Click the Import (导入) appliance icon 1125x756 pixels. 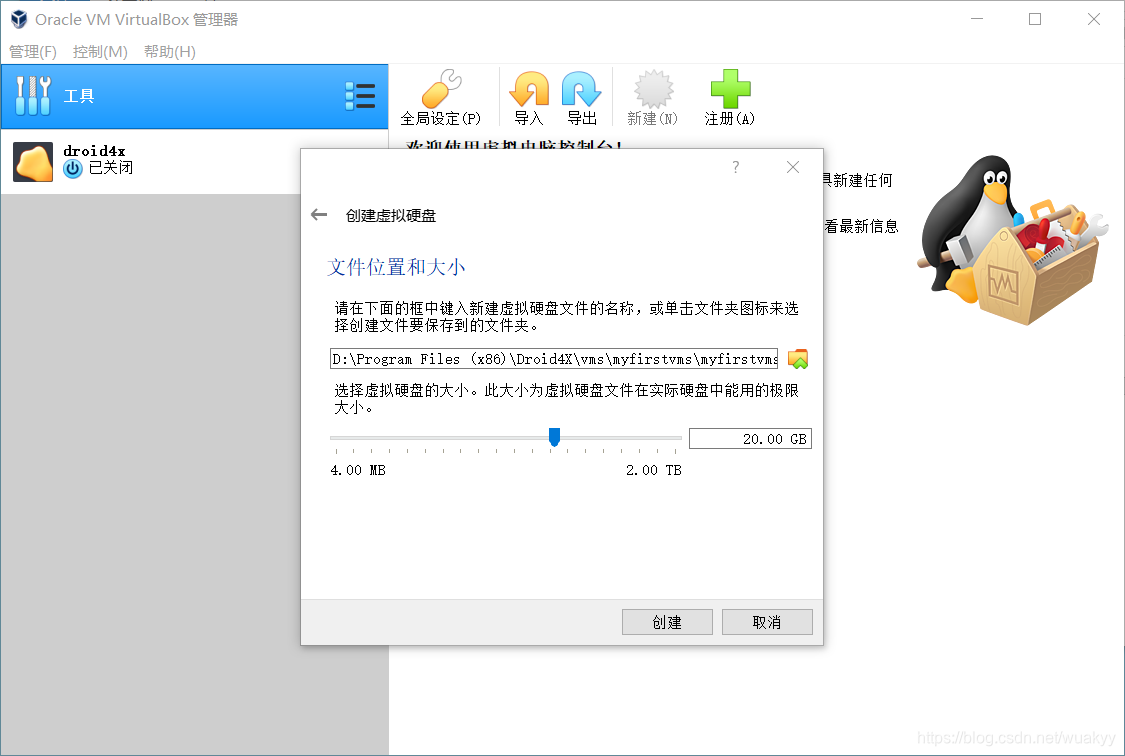tap(529, 90)
